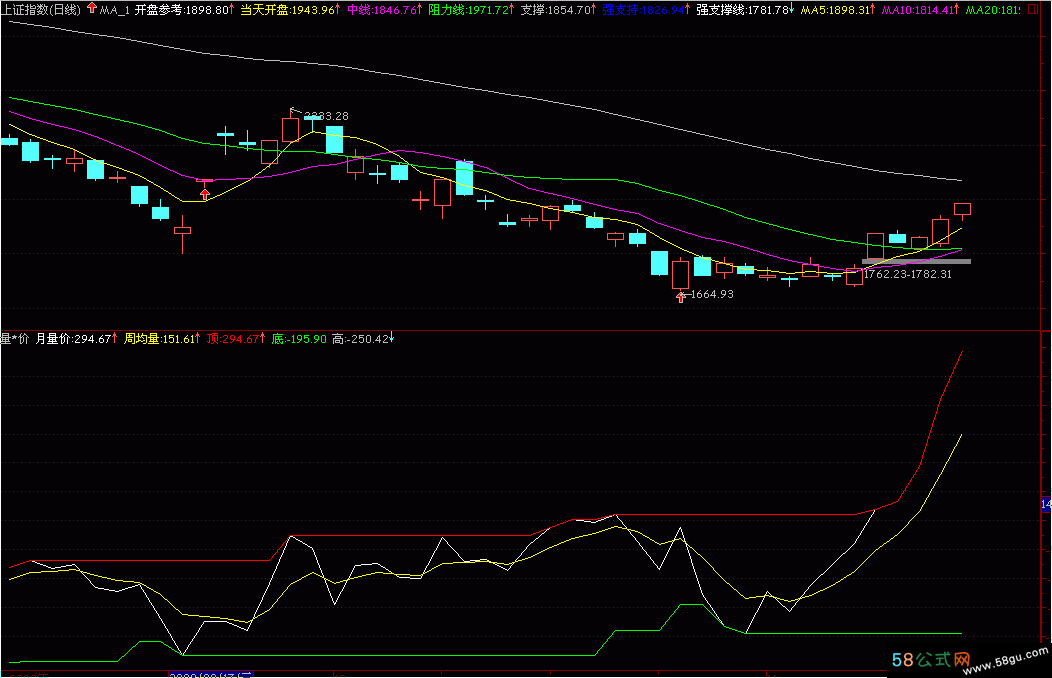Click the green 阻力线:1971.72 label
Viewport: 1052px width, 678px height.
click(x=468, y=10)
